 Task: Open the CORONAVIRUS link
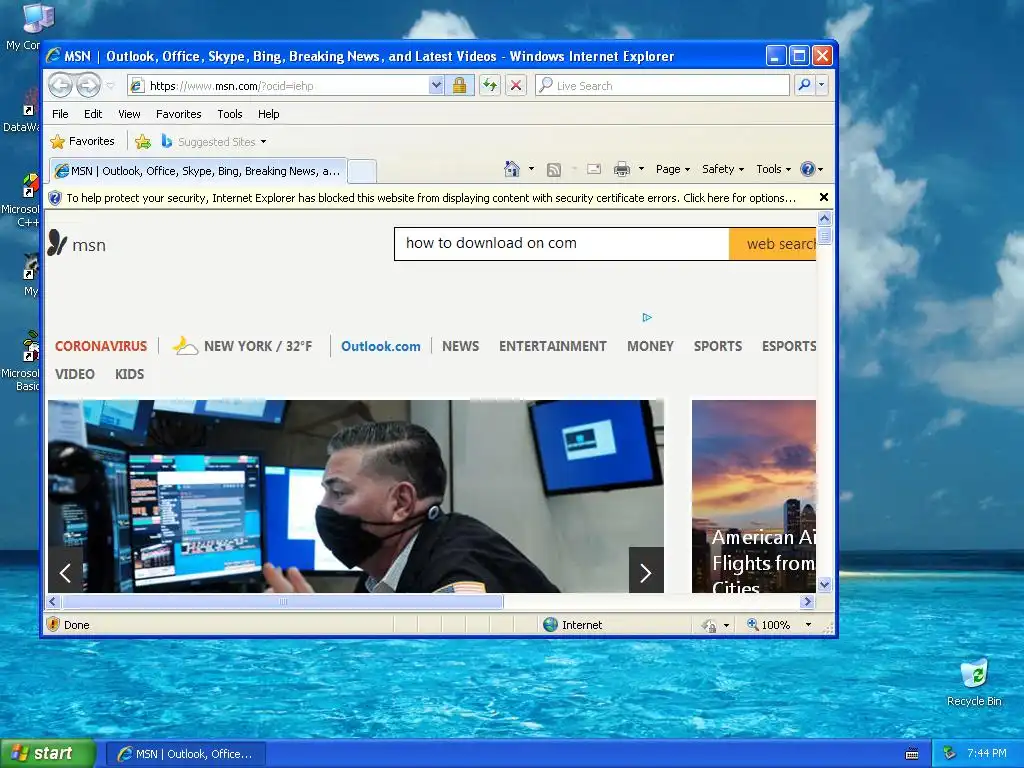pos(101,346)
